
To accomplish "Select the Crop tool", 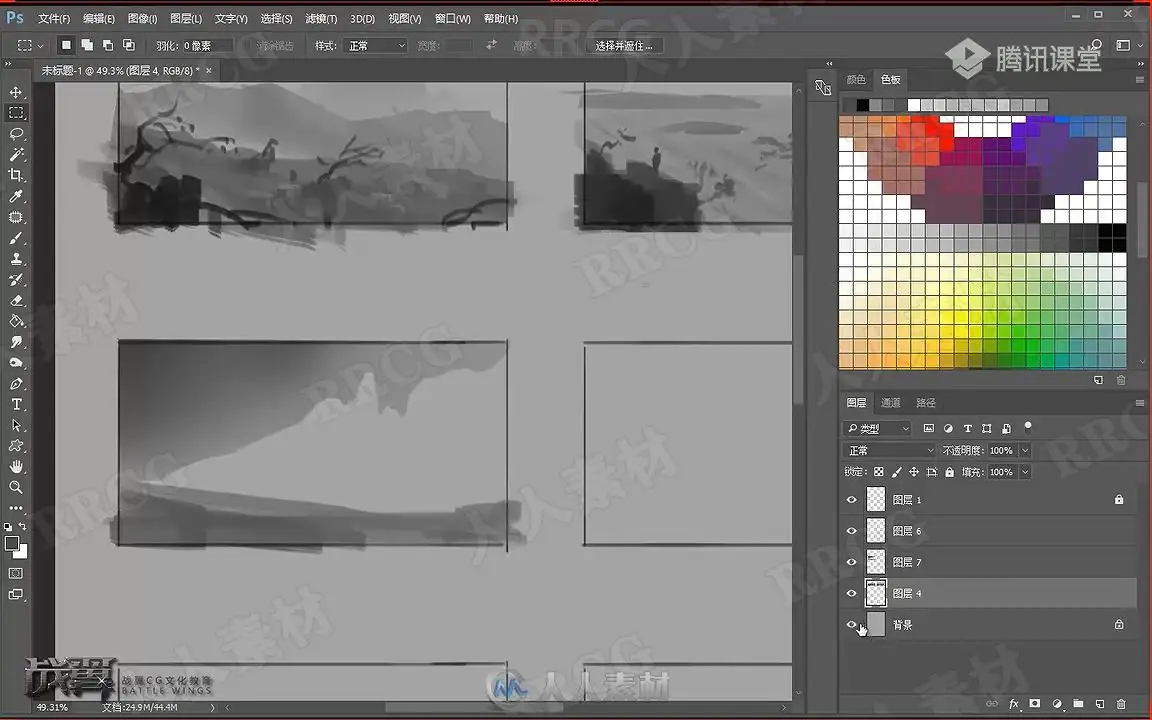I will tap(15, 175).
